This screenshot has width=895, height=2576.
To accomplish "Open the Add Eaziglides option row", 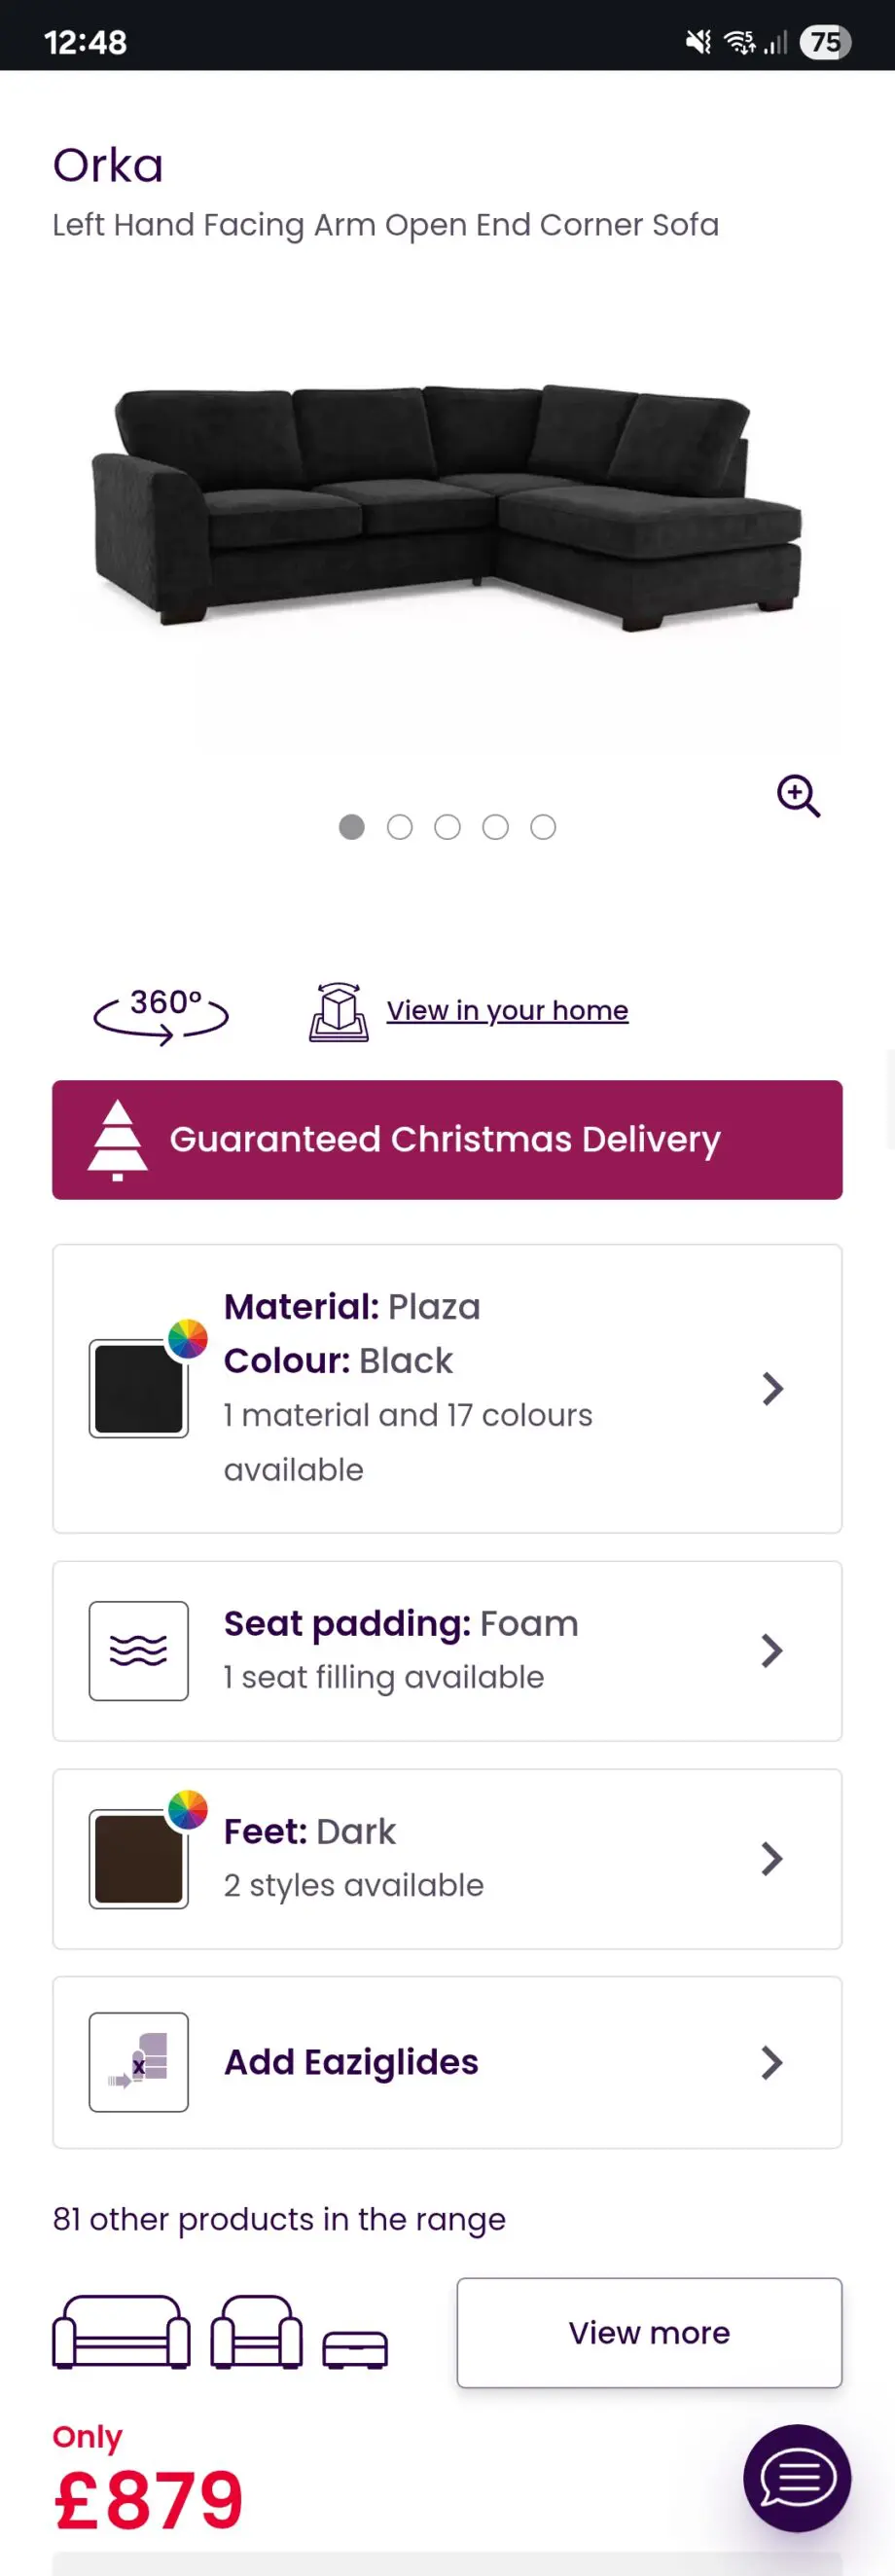I will coord(447,2062).
